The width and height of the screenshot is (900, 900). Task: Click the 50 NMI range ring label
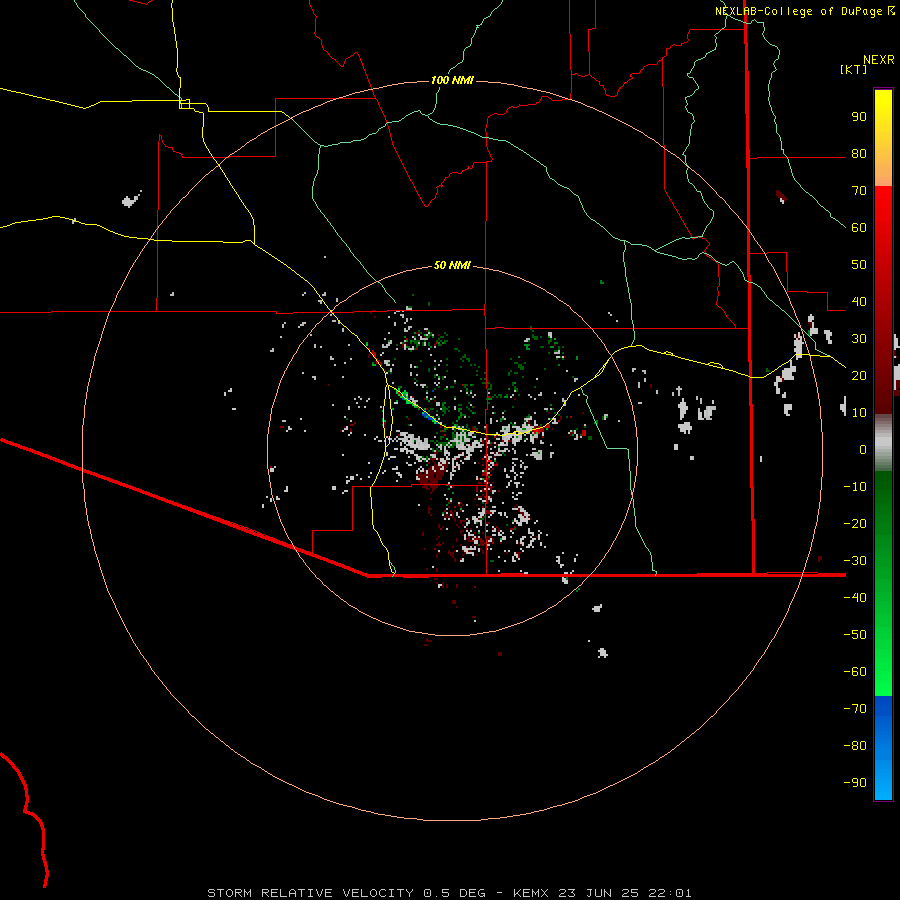click(452, 265)
